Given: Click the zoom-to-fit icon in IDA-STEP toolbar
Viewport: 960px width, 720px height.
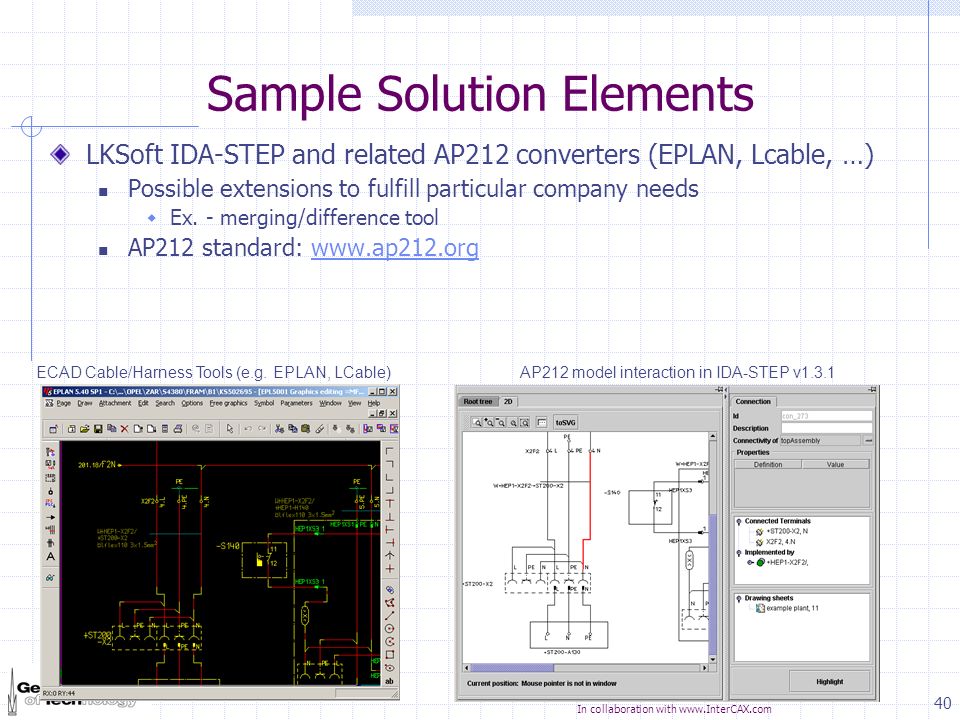Looking at the screenshot, I should tap(525, 422).
